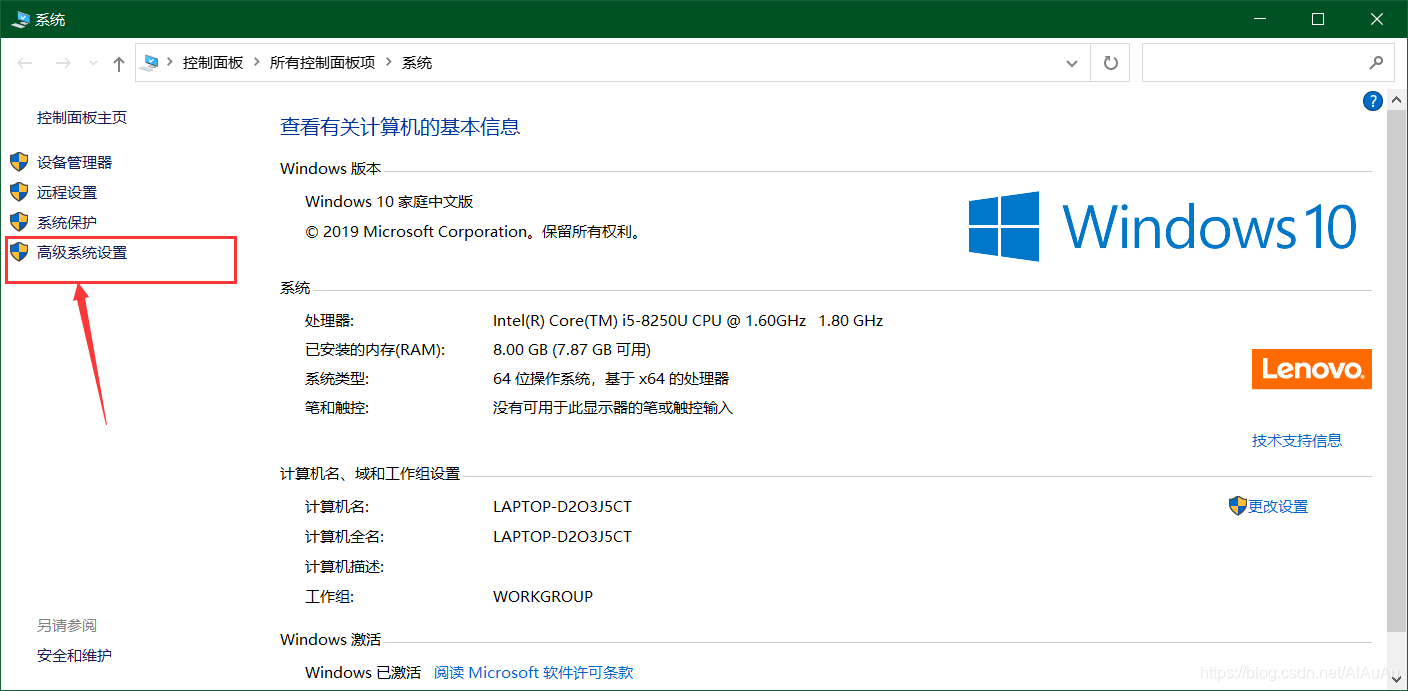Viewport: 1408px width, 691px height.
Task: Focus the control panel search field
Action: click(x=1255, y=63)
